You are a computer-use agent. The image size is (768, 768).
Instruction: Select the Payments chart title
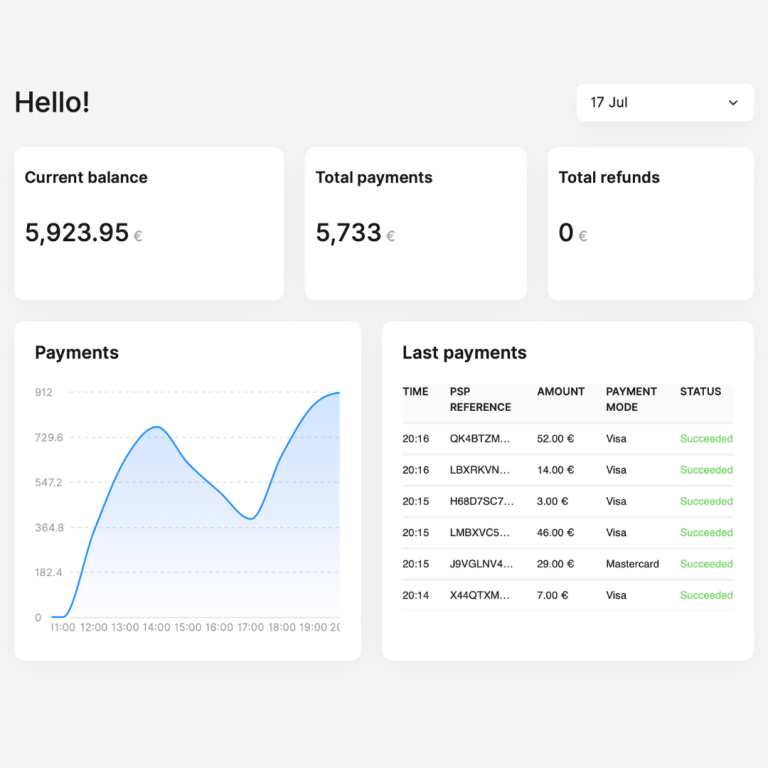(77, 353)
